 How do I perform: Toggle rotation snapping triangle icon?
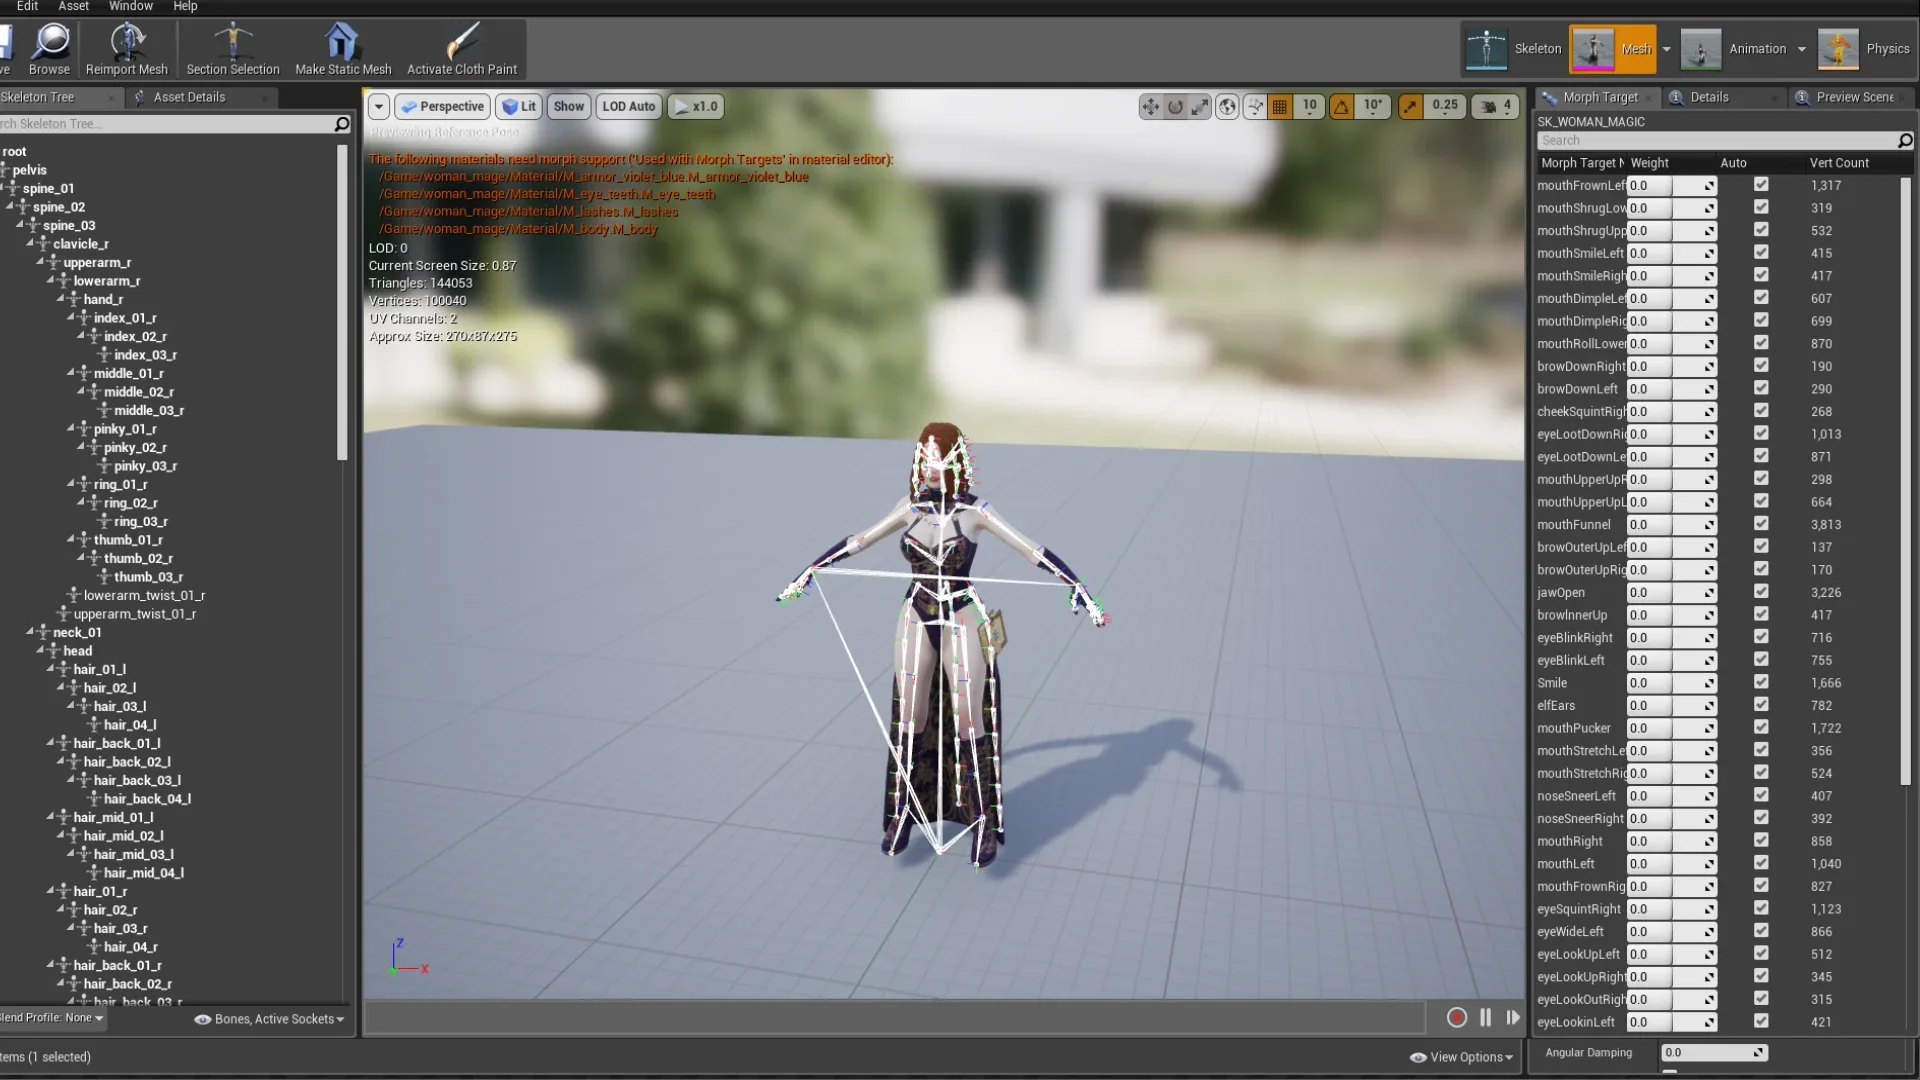pos(1342,106)
